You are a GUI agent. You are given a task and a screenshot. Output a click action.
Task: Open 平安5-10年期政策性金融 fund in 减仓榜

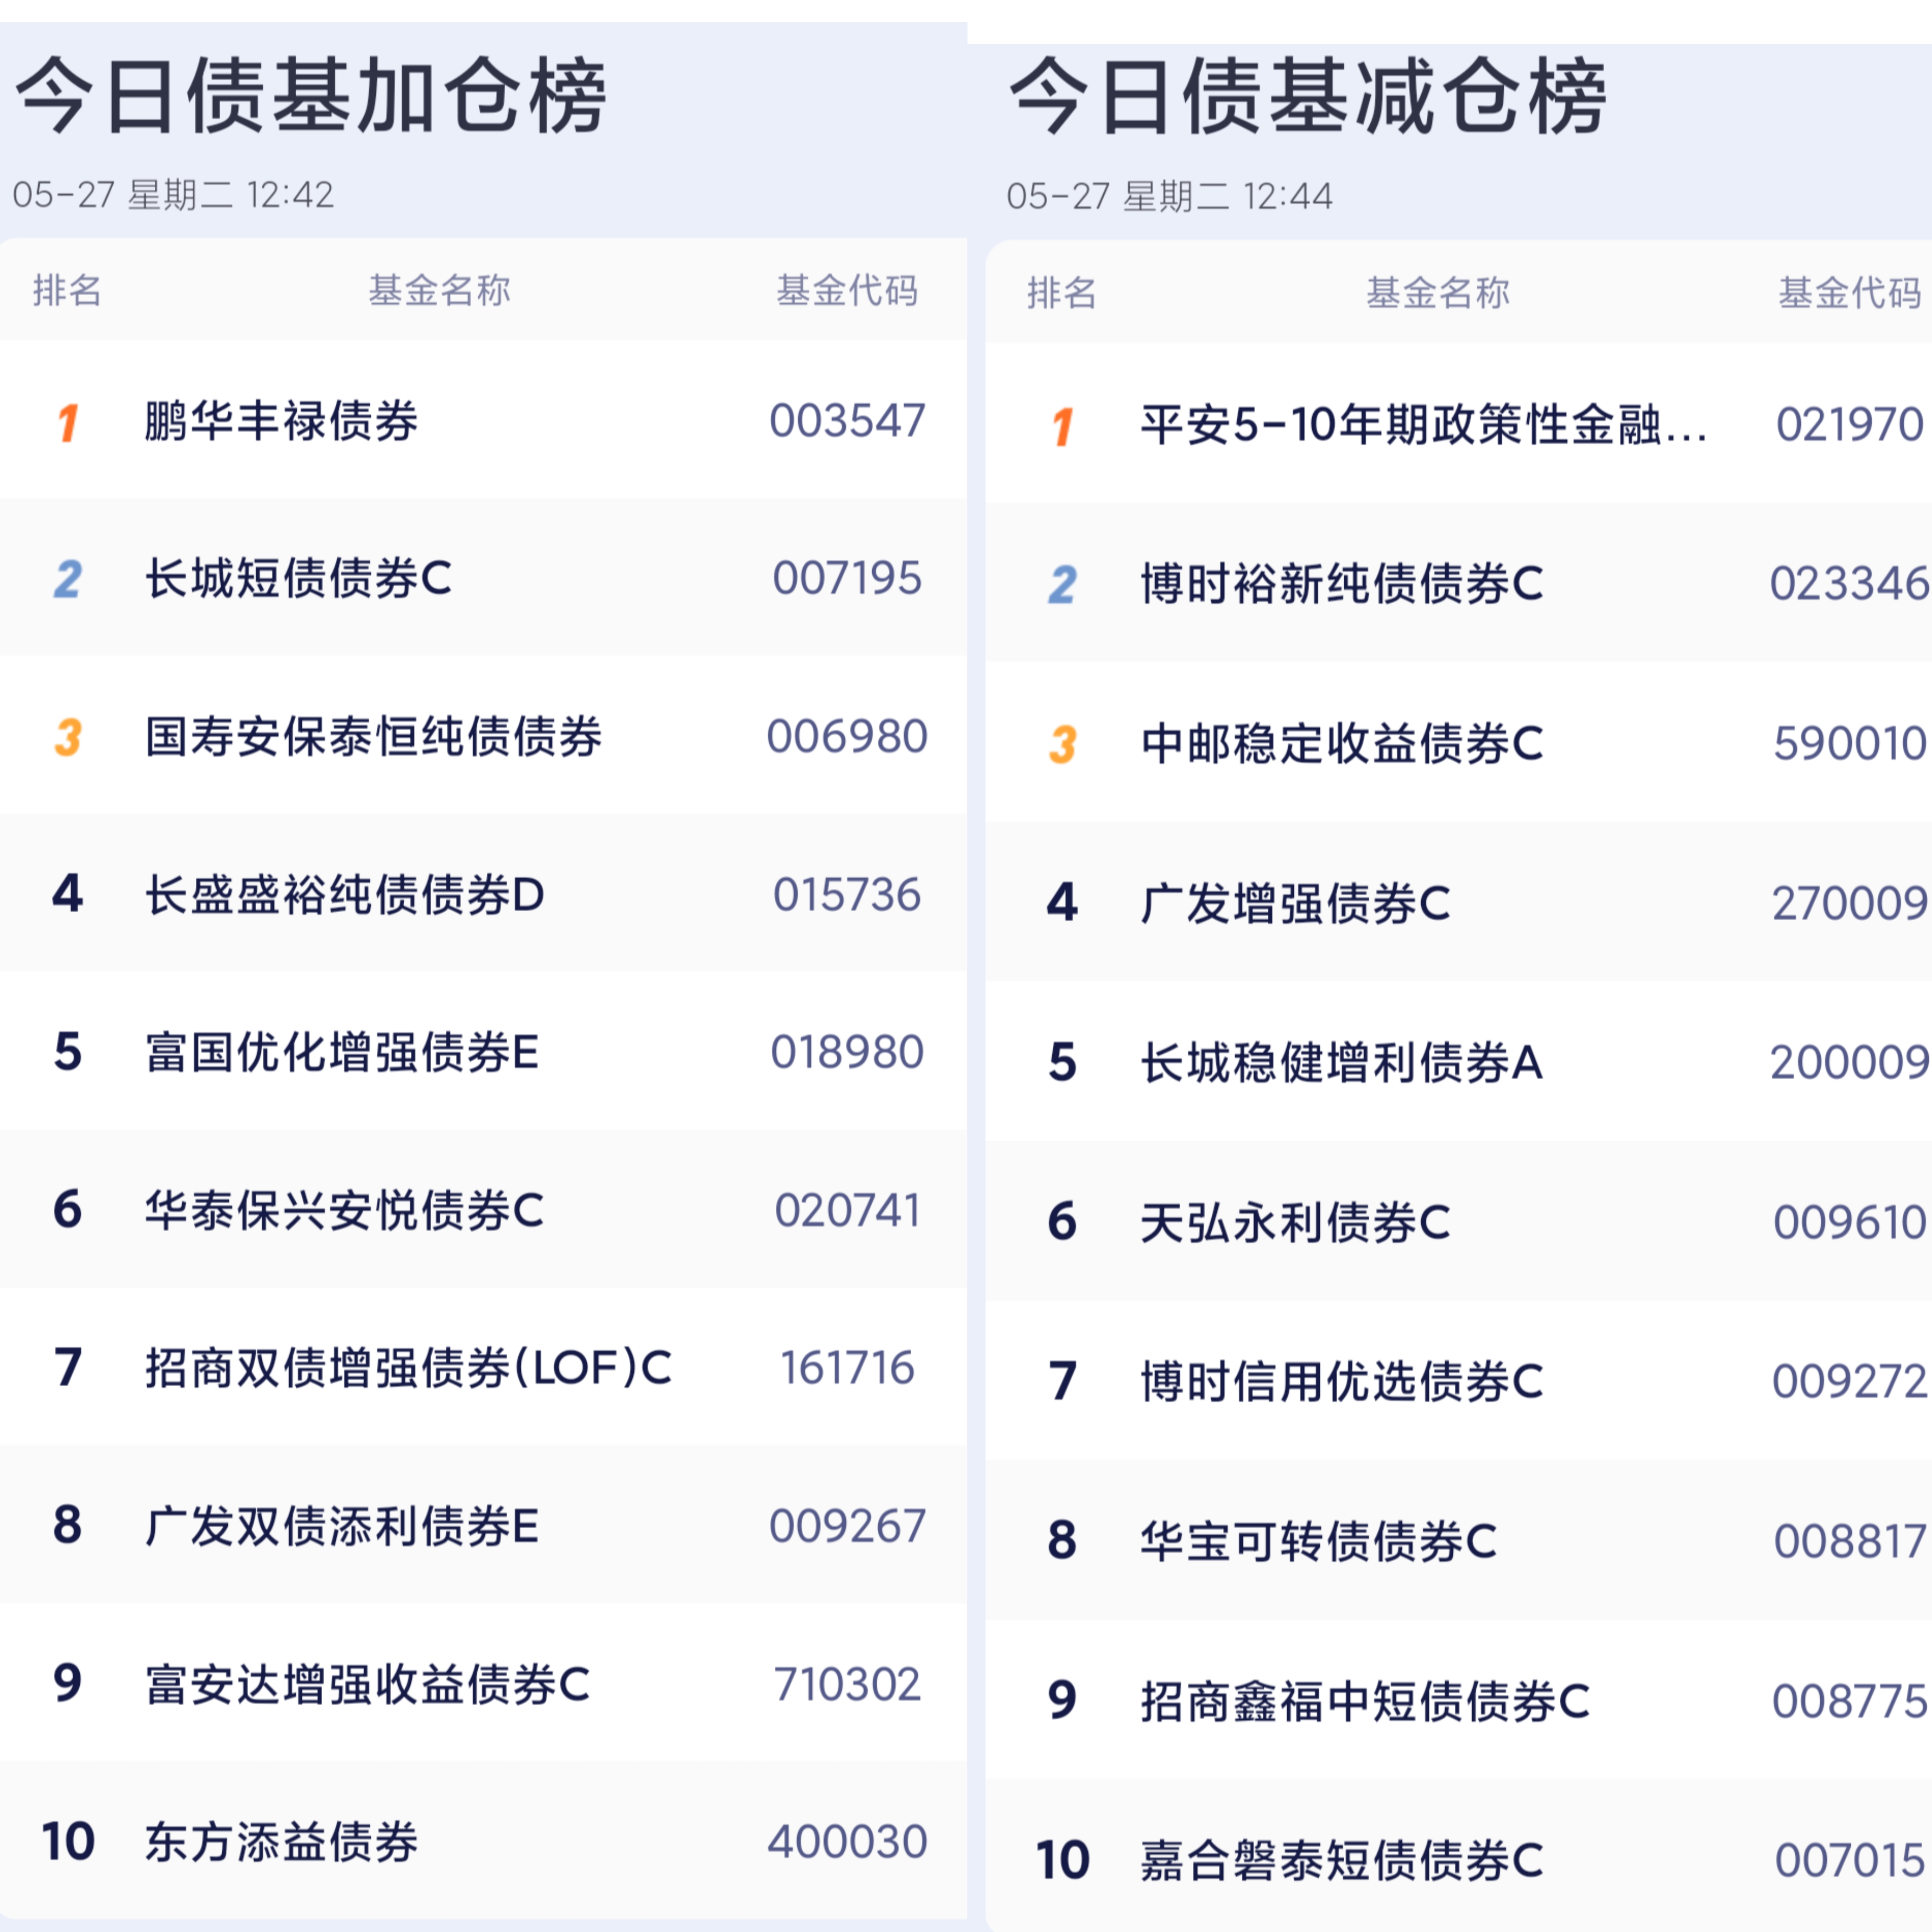1424,425
